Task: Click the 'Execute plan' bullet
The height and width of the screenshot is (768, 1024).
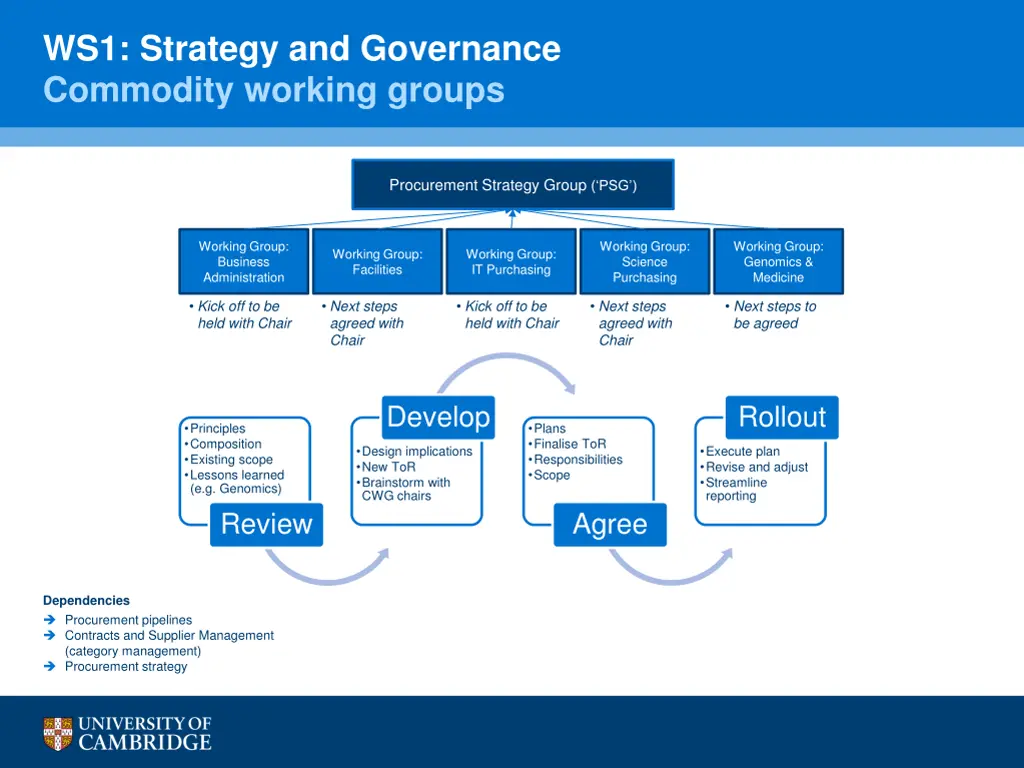Action: click(740, 451)
